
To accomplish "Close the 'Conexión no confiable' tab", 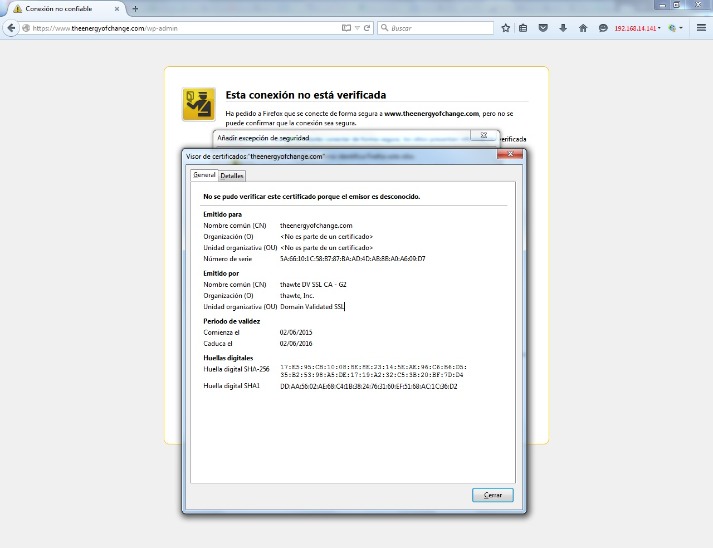I will 117,9.
